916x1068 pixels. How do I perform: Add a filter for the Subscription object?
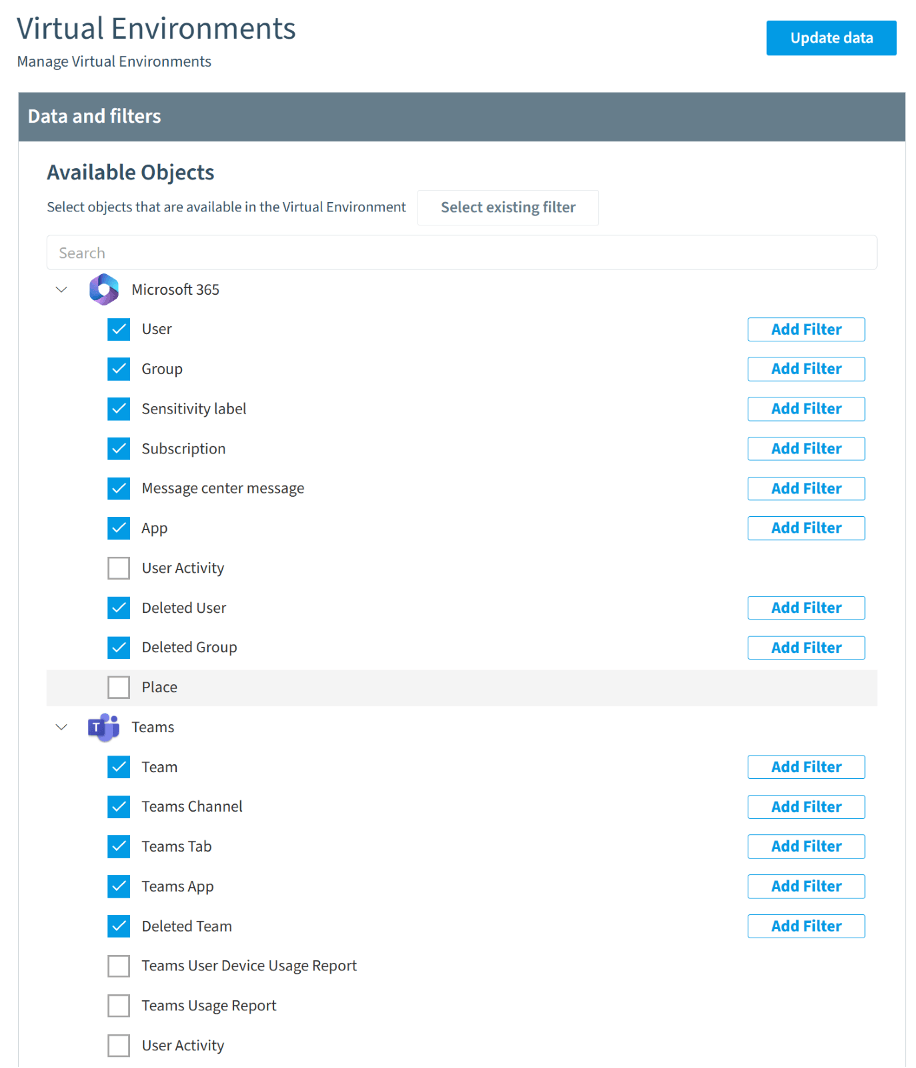tap(806, 448)
